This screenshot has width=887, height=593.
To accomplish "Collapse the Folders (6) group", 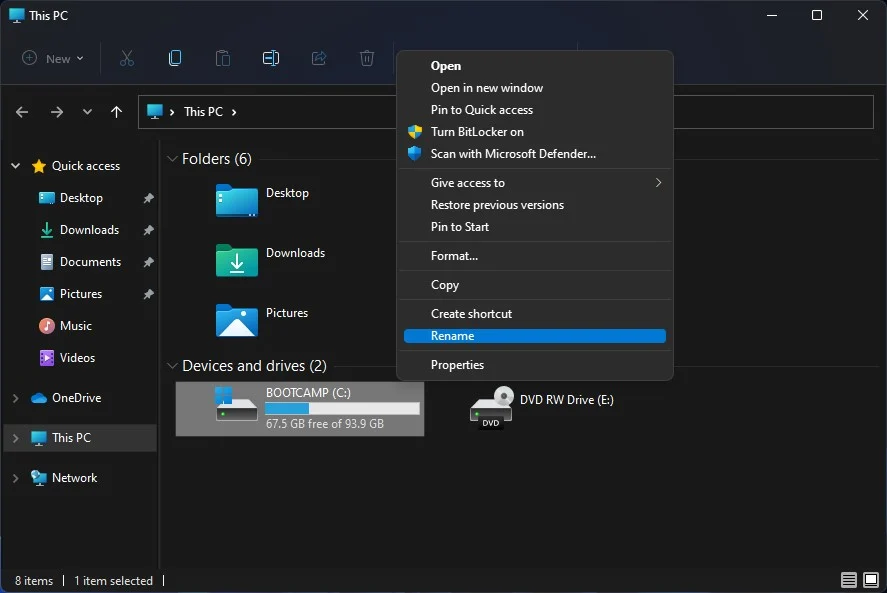I will pyautogui.click(x=172, y=159).
